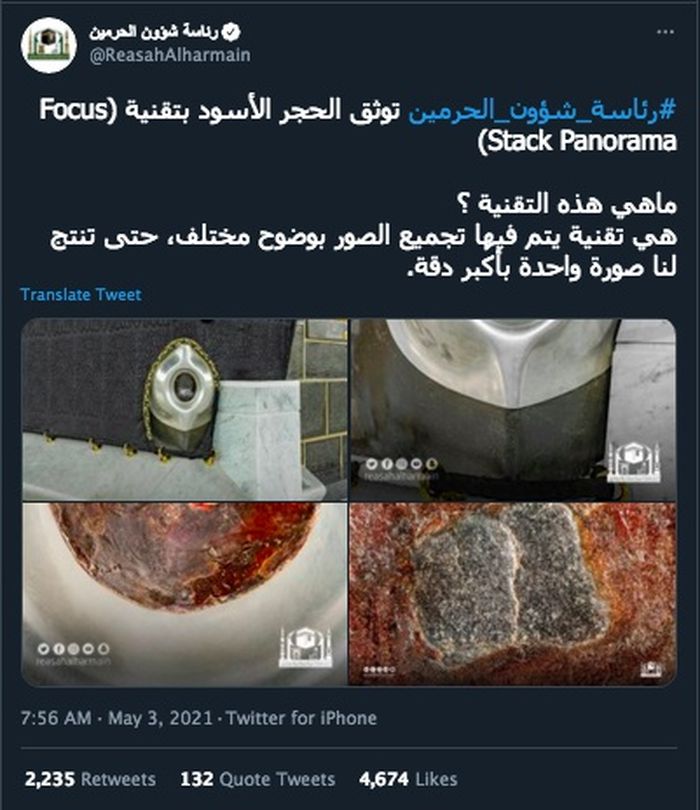Click the 7:56 AM May 3, 2021 timestamp
The height and width of the screenshot is (810, 700).
pos(117,718)
